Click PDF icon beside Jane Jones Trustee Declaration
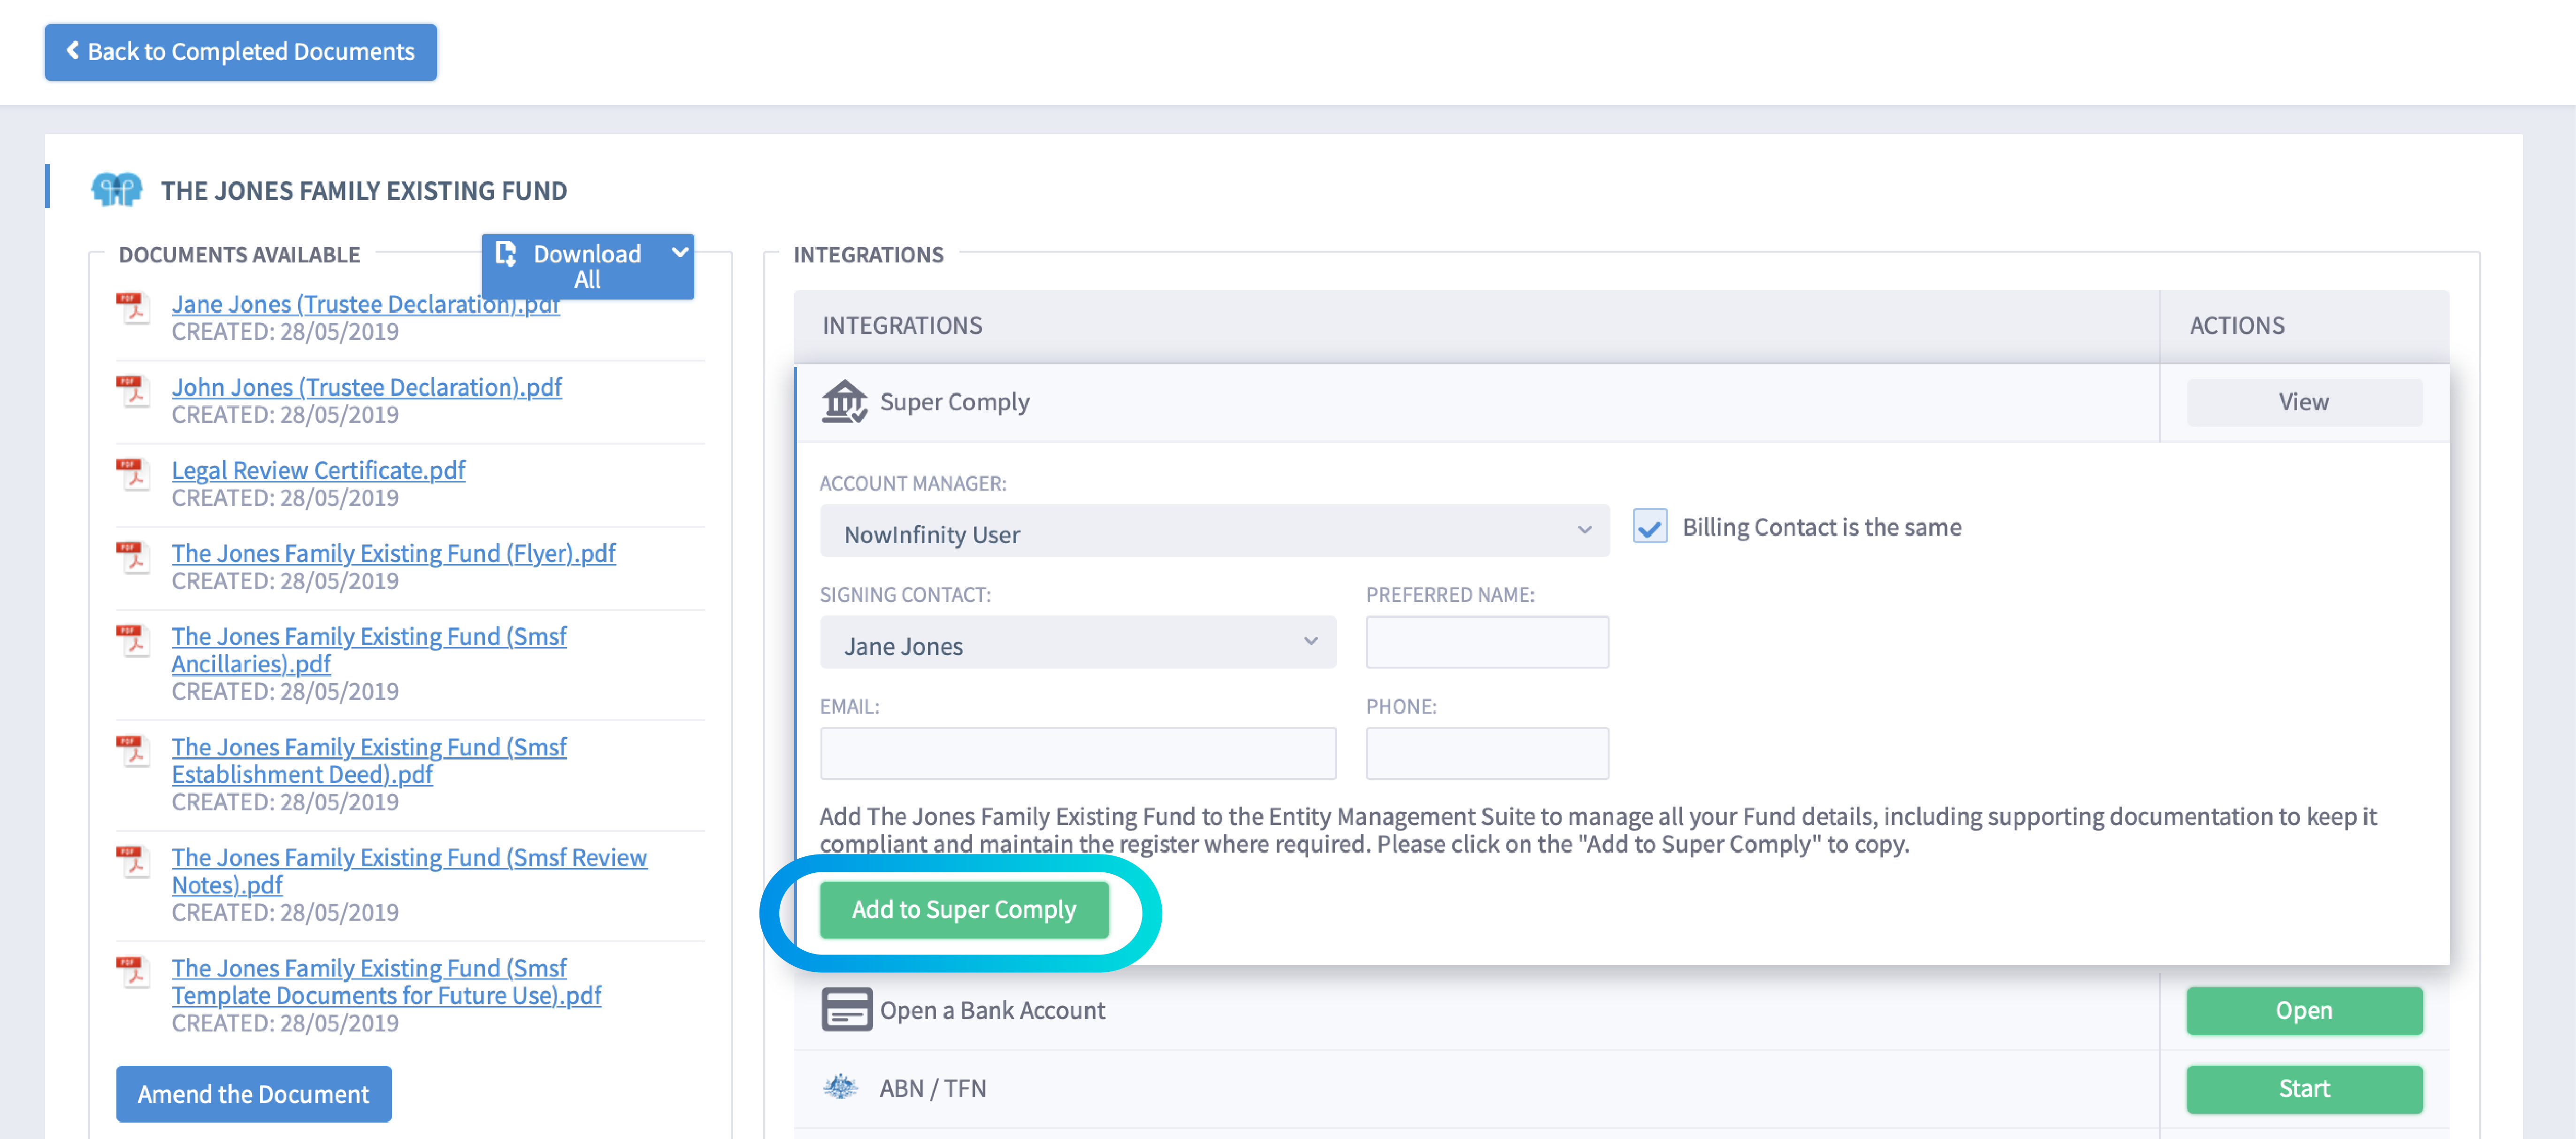 tap(133, 308)
